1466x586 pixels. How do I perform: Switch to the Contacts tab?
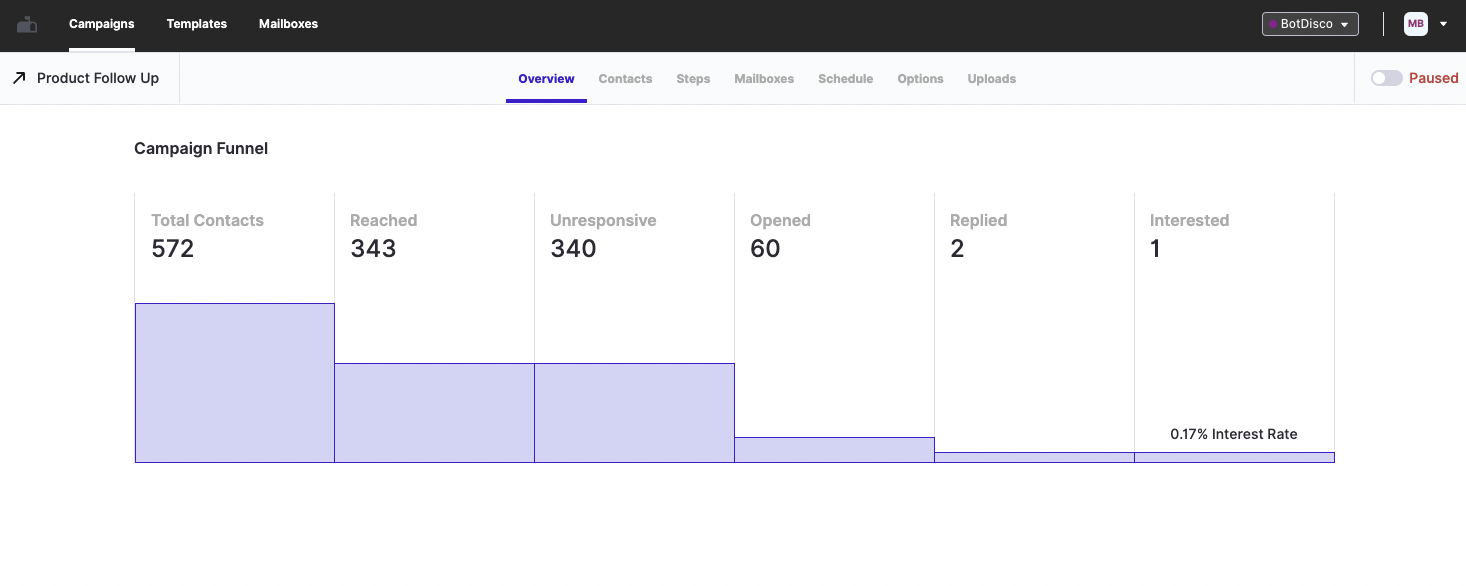pyautogui.click(x=625, y=79)
